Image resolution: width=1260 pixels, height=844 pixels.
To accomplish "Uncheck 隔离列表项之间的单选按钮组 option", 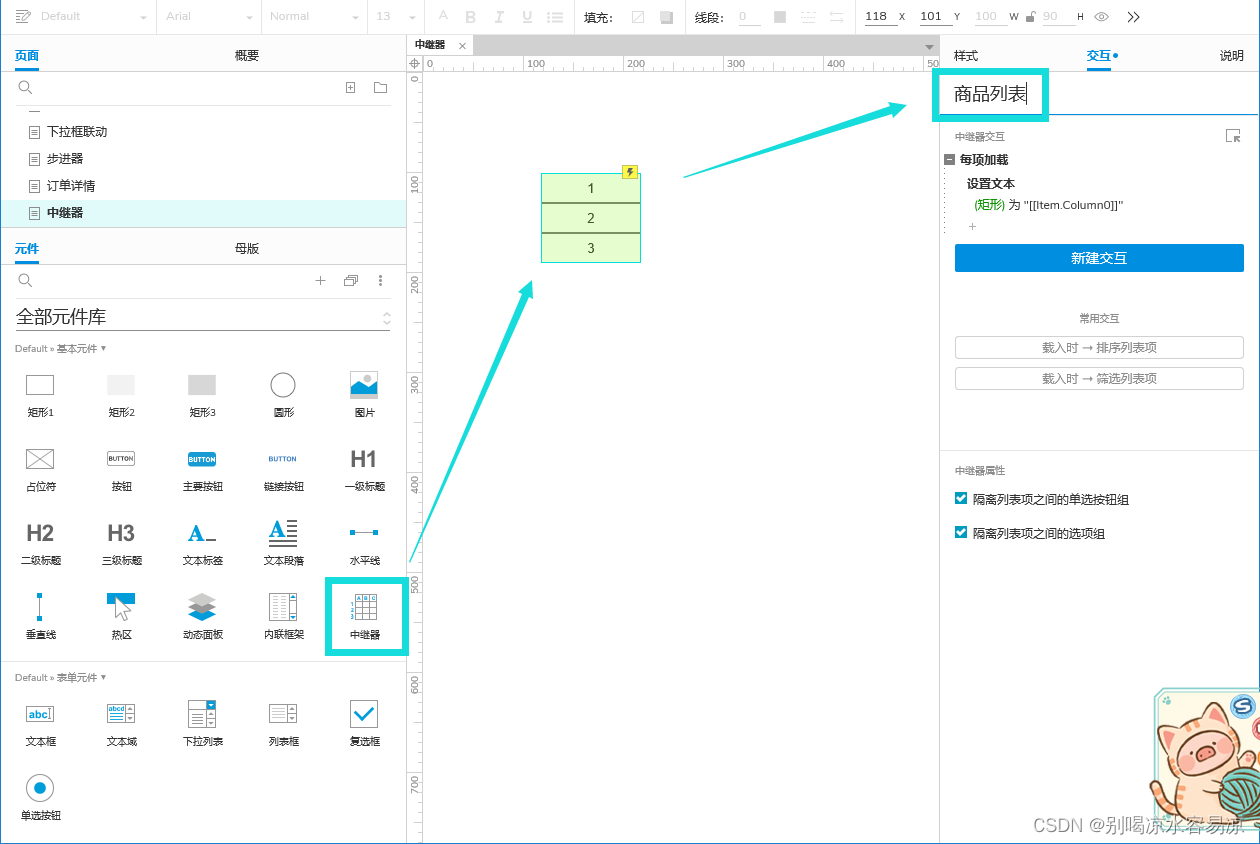I will pyautogui.click(x=960, y=498).
